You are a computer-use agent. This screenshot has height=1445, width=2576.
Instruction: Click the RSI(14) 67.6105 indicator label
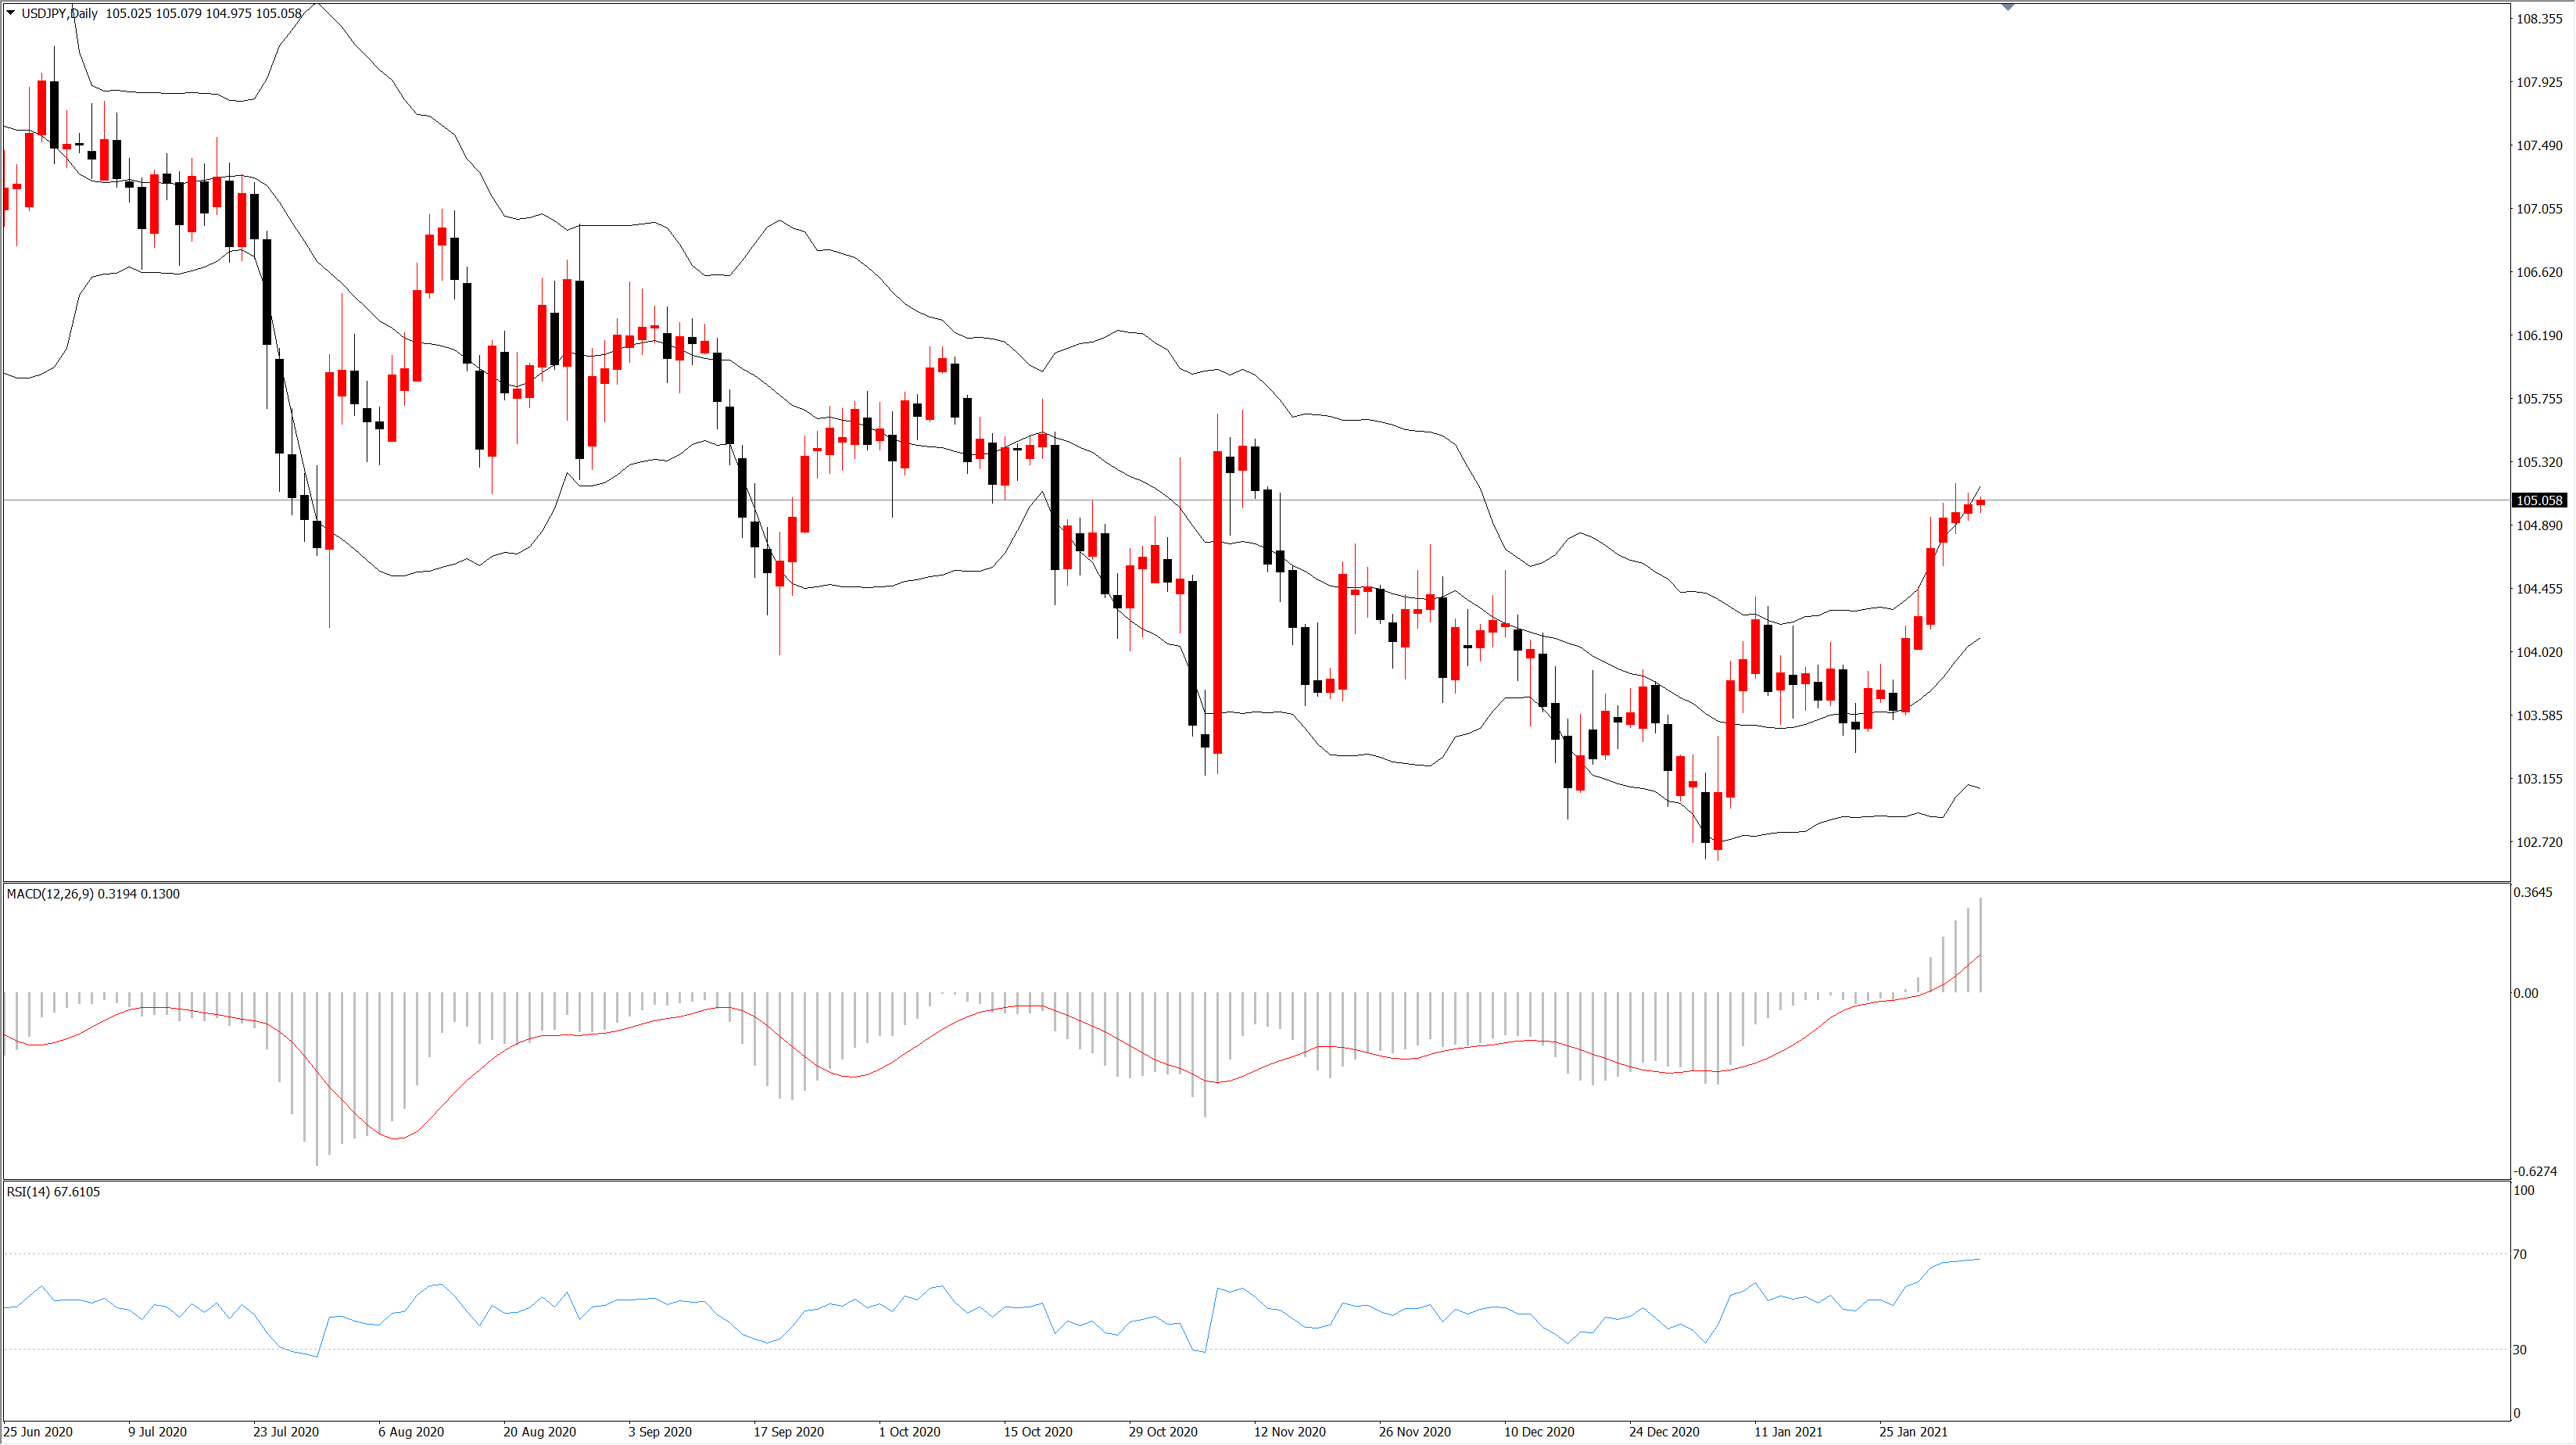point(53,1192)
